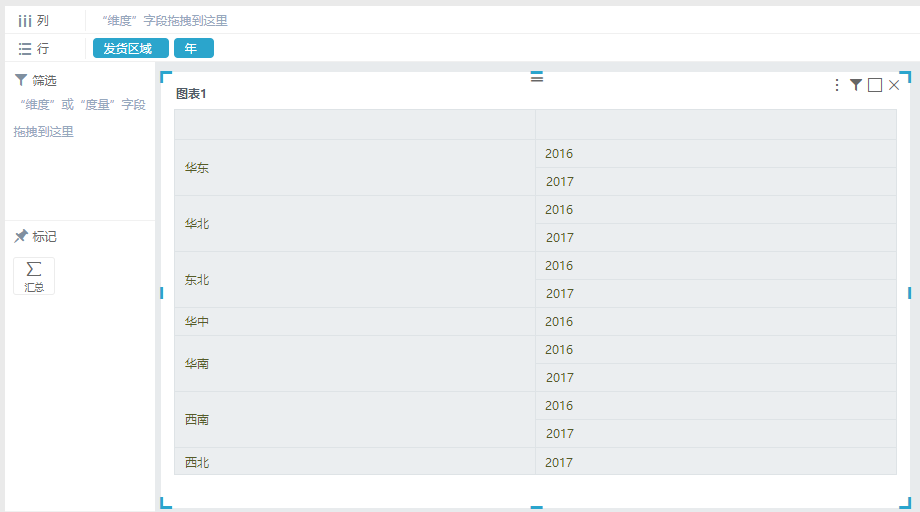Click the 2017 cell for 华北
This screenshot has height=512, width=920.
pos(716,238)
